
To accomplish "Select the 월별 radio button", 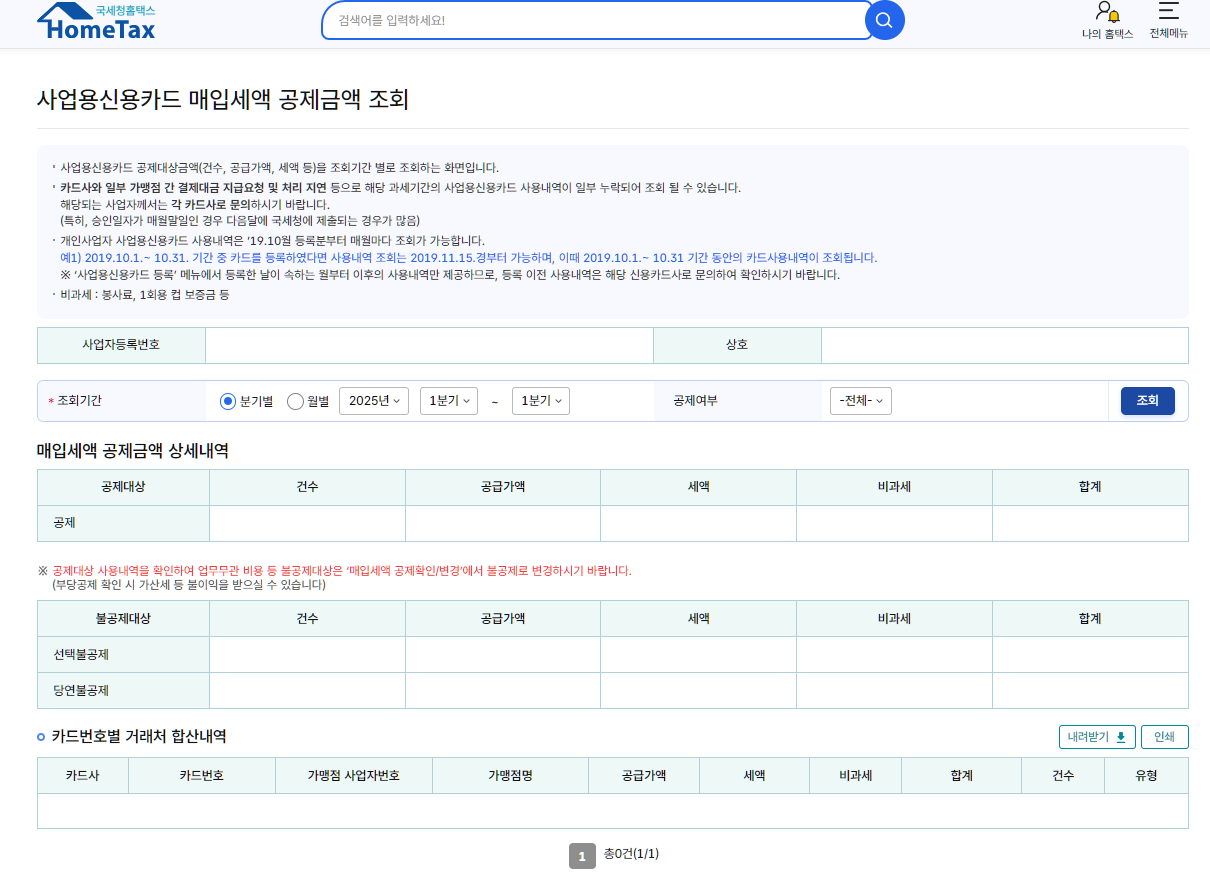I will [295, 401].
